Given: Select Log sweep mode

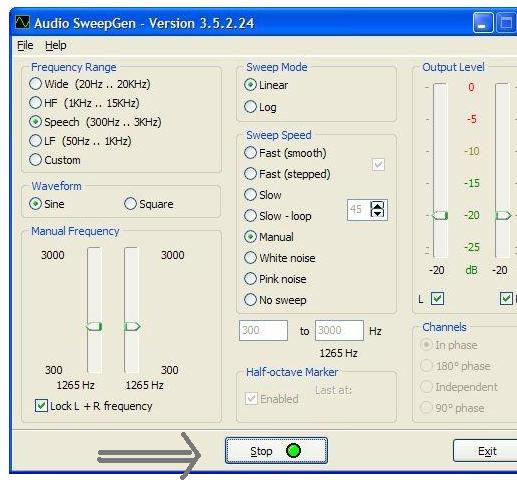Looking at the screenshot, I should [260, 107].
